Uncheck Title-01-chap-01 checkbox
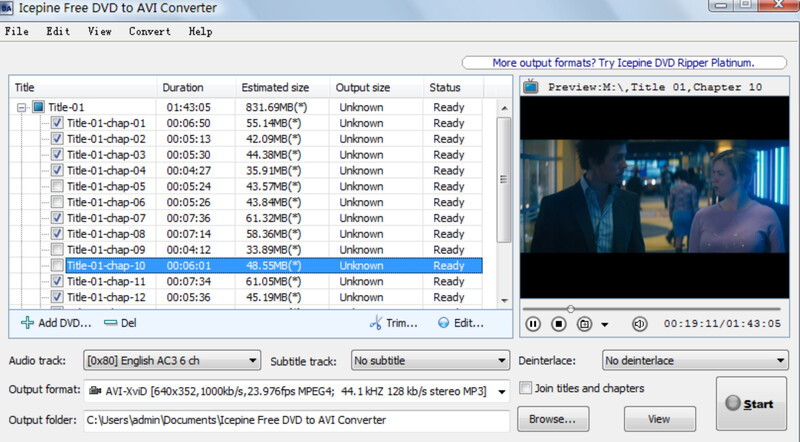Image resolution: width=800 pixels, height=442 pixels. [x=57, y=123]
